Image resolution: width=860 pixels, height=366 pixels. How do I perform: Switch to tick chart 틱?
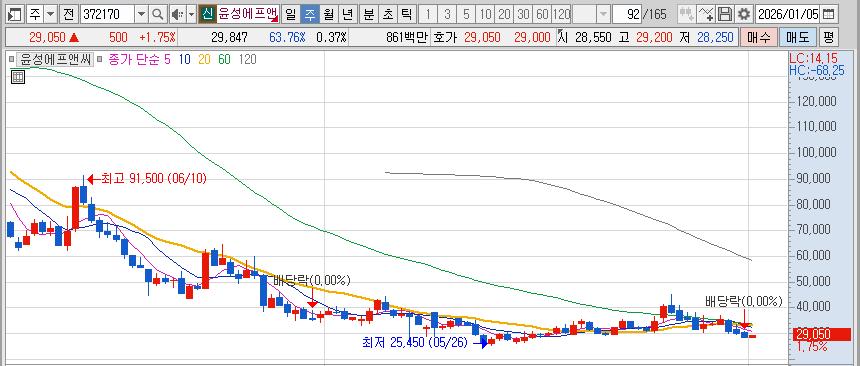point(406,14)
